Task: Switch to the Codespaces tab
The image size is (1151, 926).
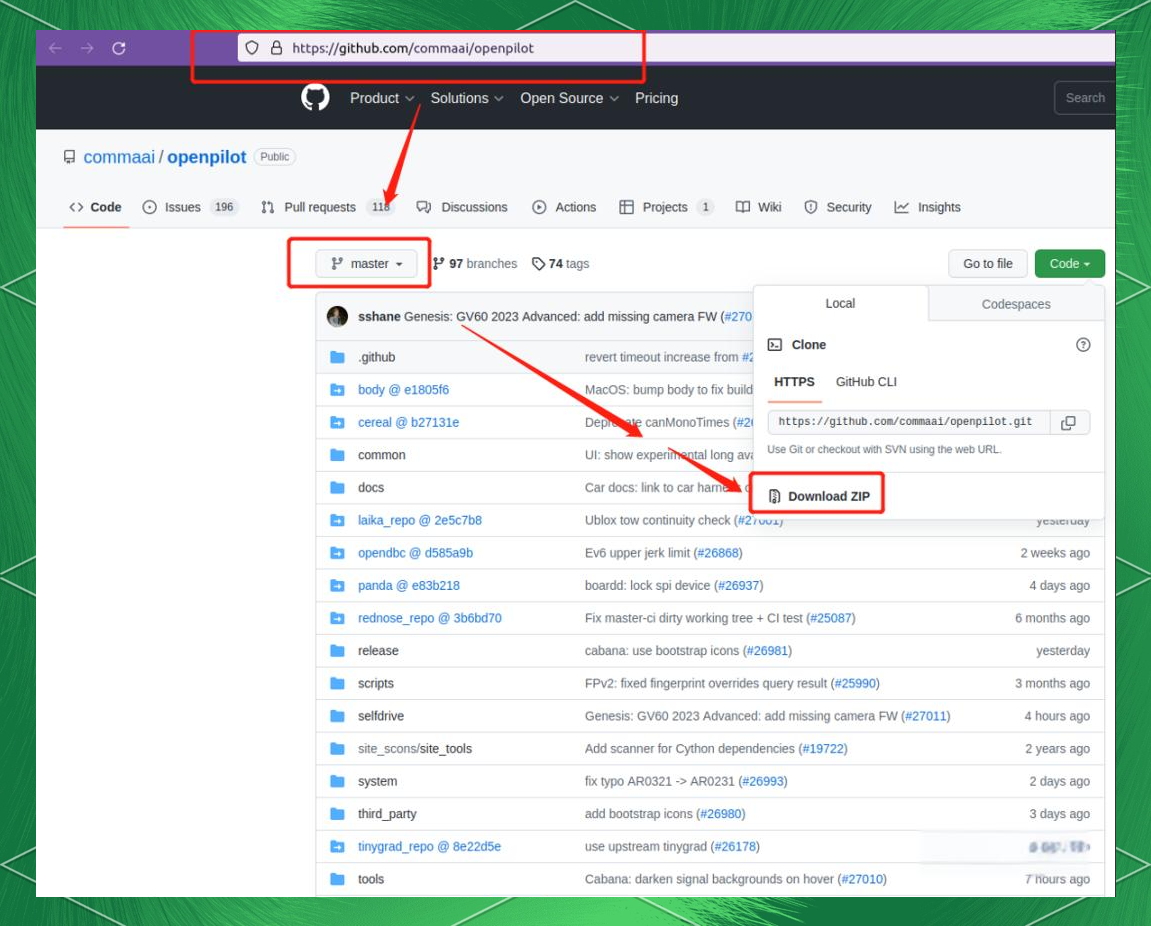Action: pyautogui.click(x=1015, y=304)
